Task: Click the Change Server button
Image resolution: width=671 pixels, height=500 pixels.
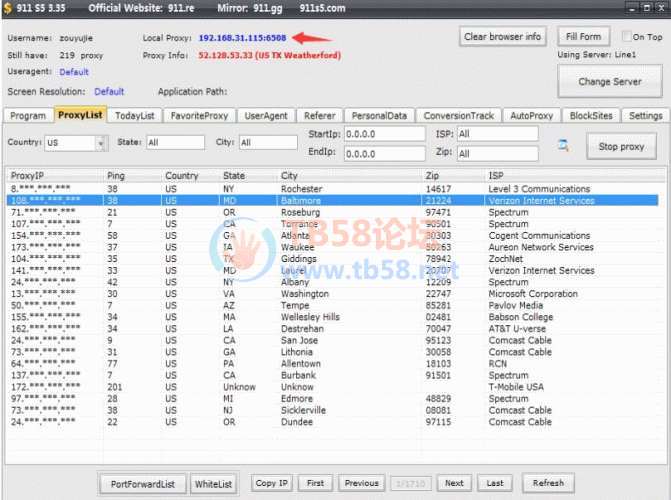Action: (x=610, y=81)
